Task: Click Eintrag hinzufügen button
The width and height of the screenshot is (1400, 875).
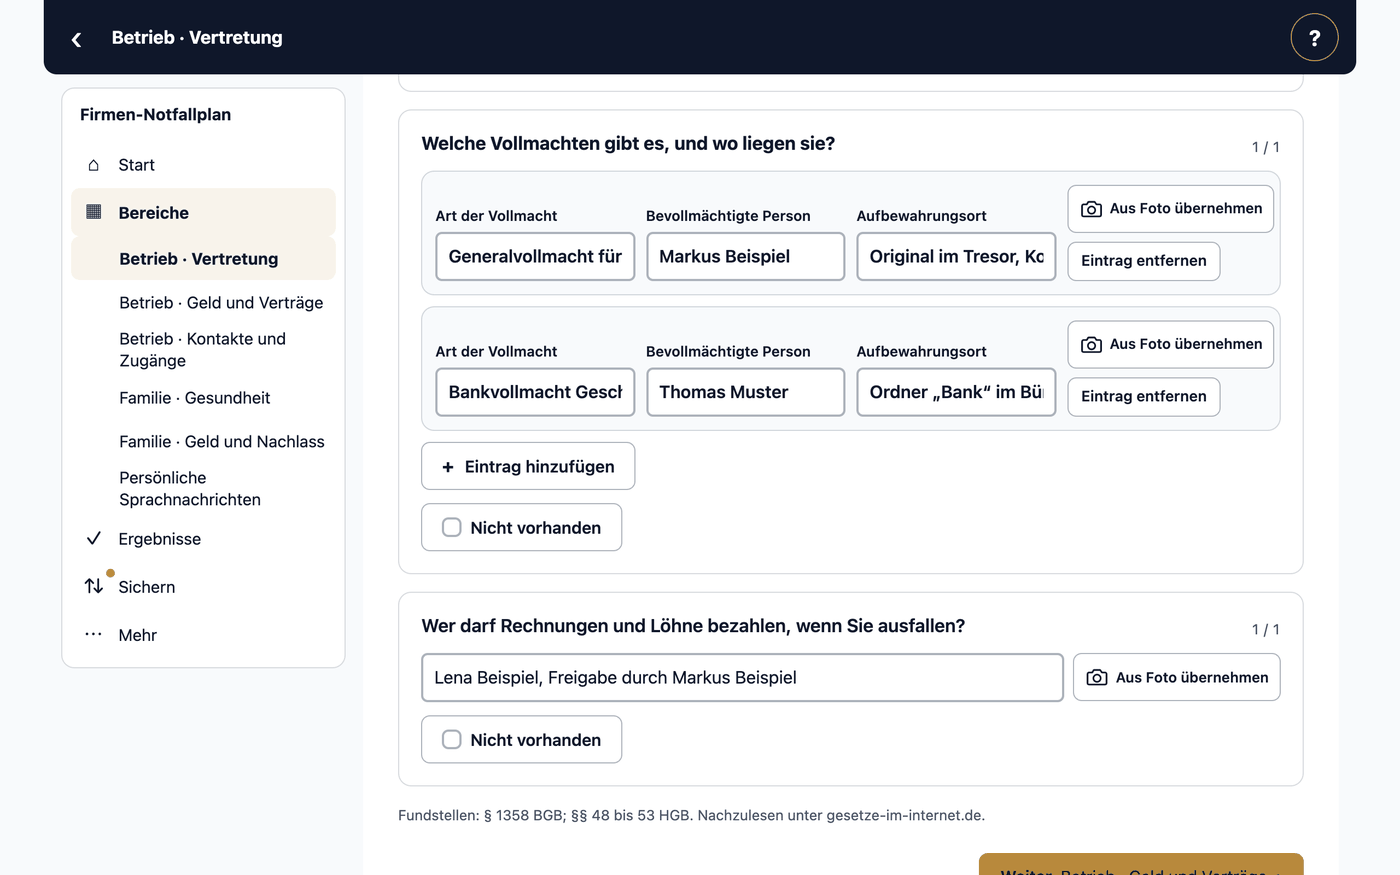Action: point(528,466)
